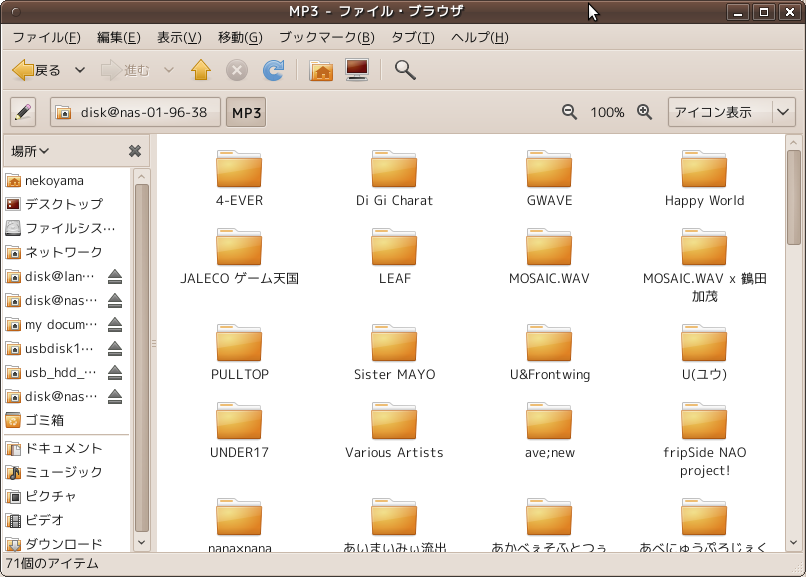Click the Up directory arrow icon
This screenshot has width=806, height=577.
[x=201, y=70]
